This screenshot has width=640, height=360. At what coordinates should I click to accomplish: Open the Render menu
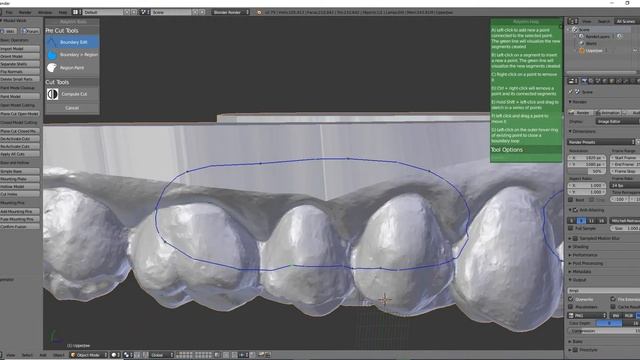(x=25, y=12)
